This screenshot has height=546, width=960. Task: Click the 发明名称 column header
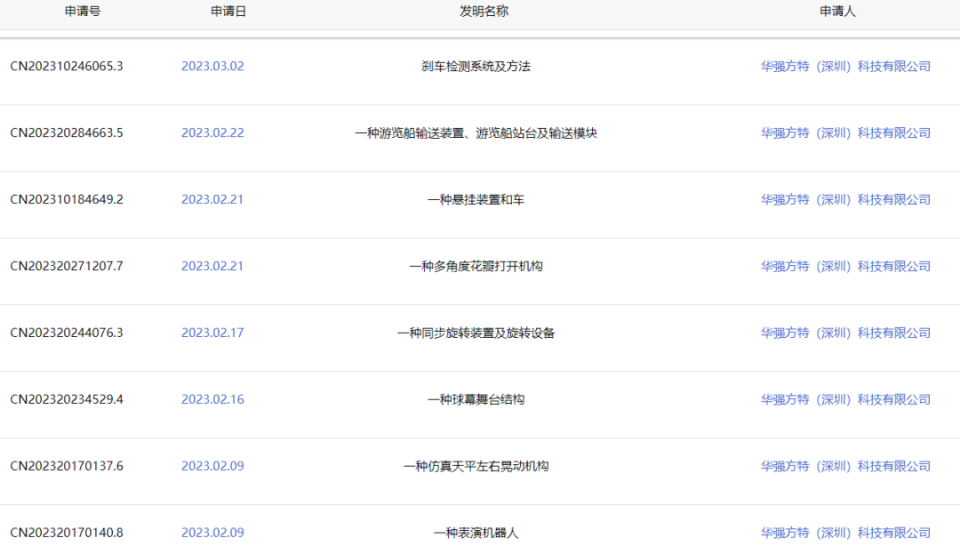pyautogui.click(x=484, y=11)
